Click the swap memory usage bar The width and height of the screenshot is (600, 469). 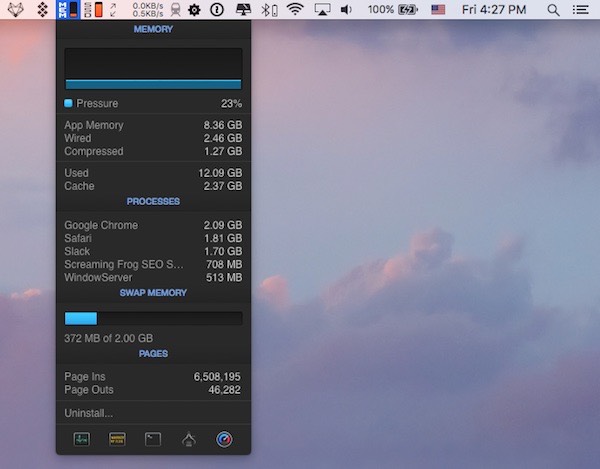point(153,318)
